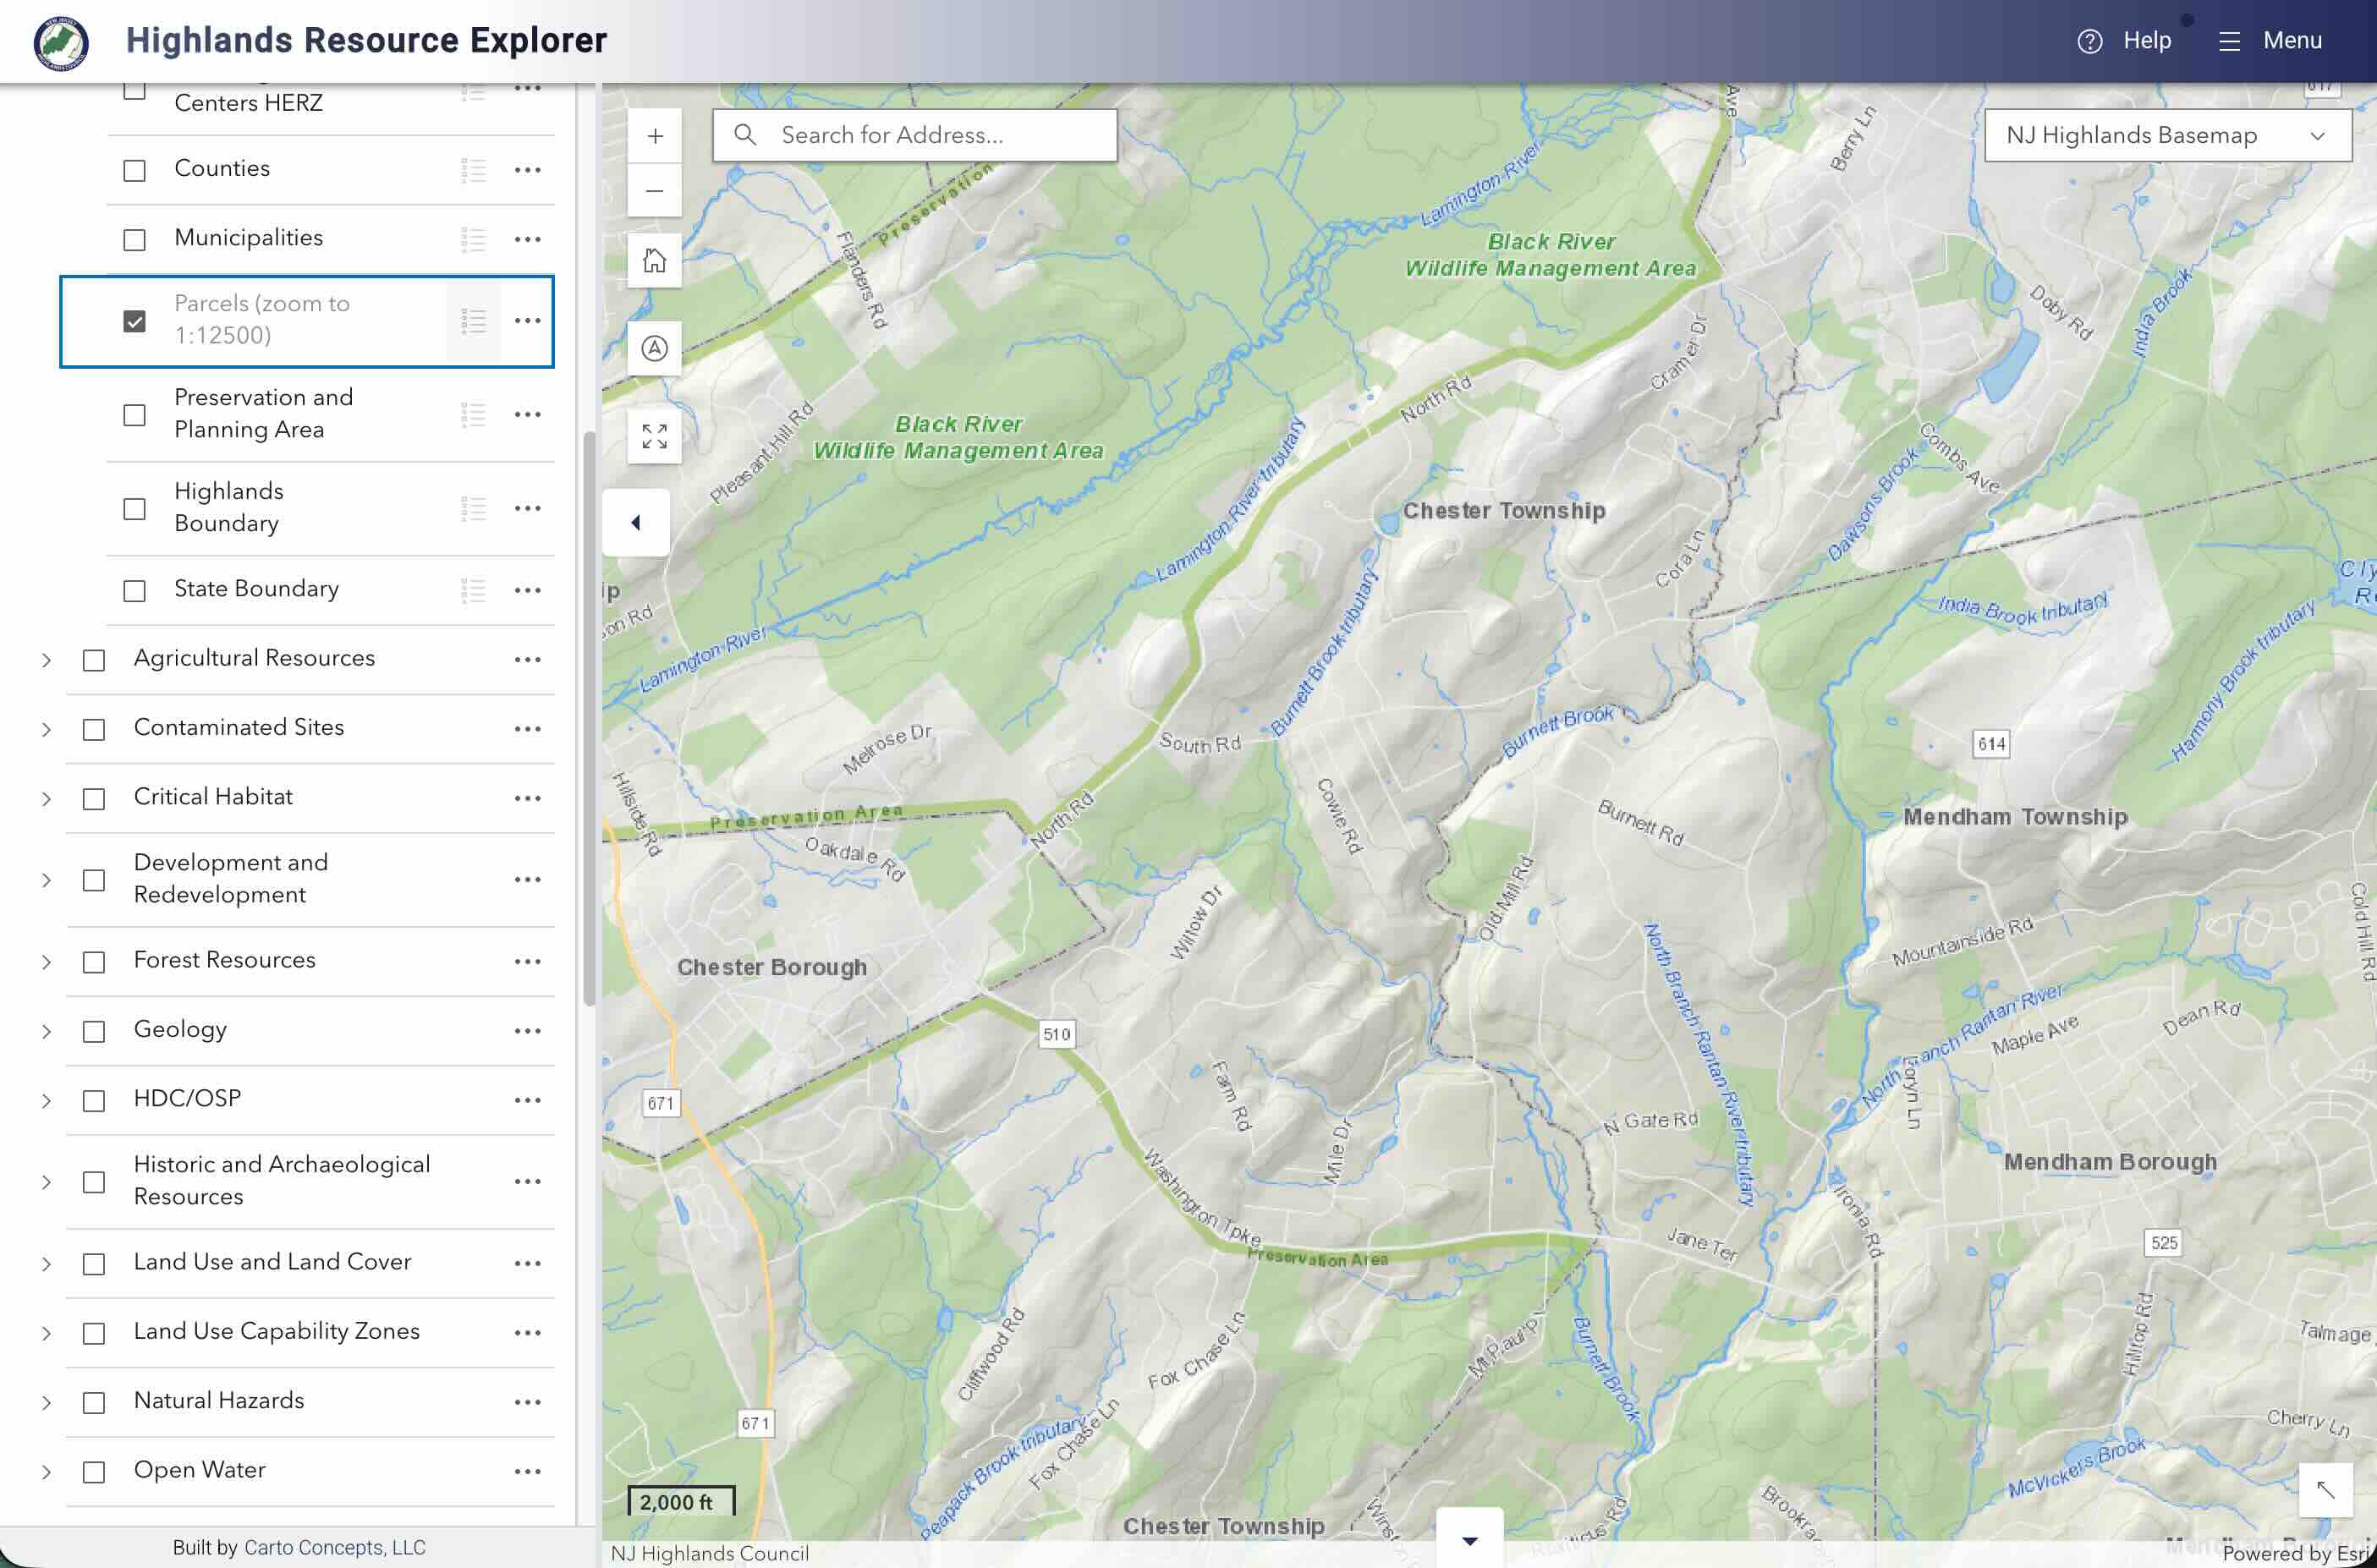Open options menu for Parcels layer

528,320
